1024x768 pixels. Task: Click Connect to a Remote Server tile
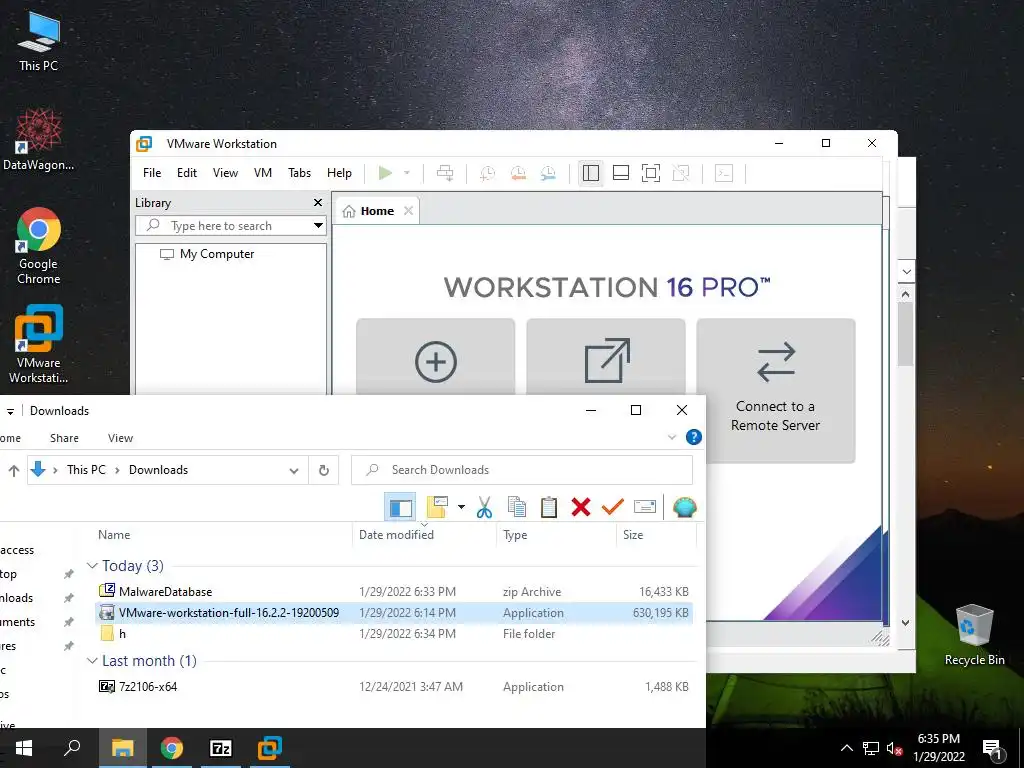(x=776, y=391)
